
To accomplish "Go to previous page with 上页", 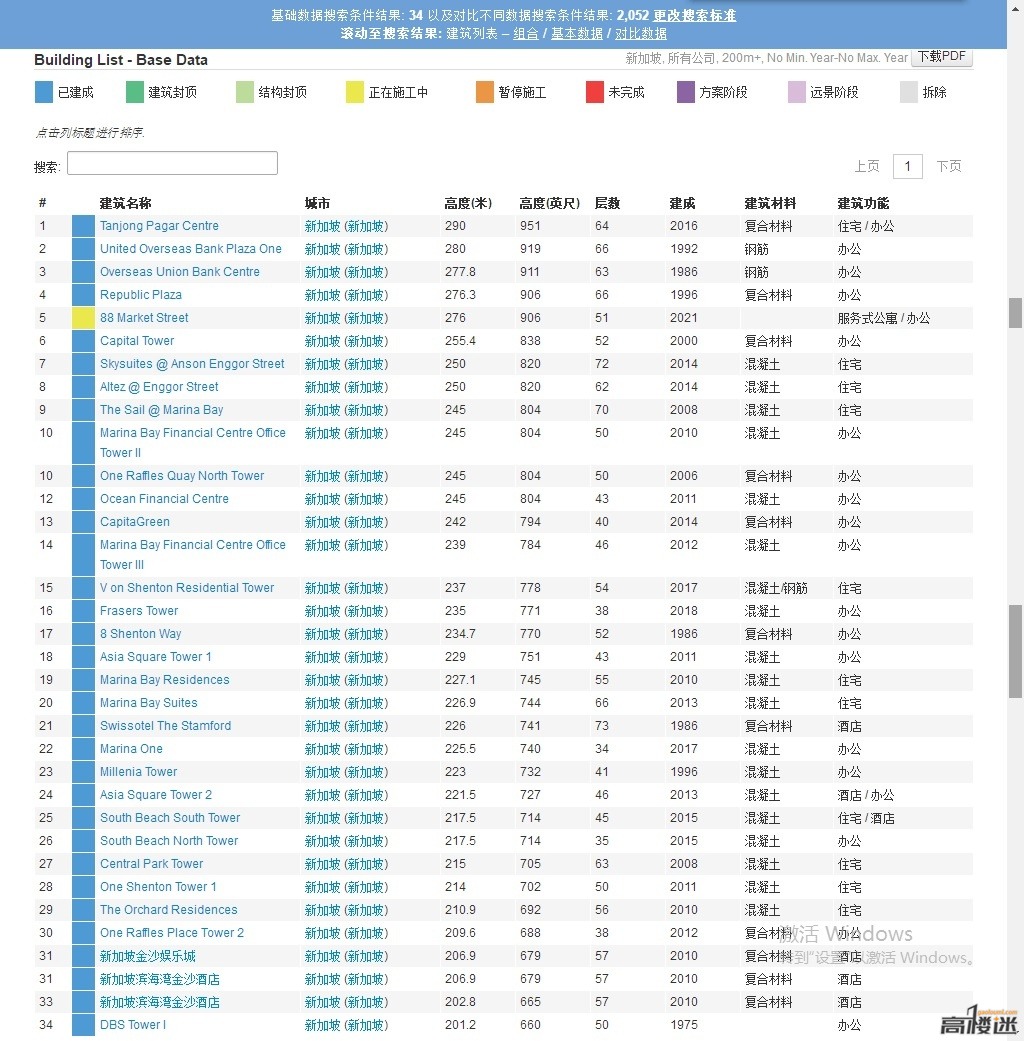I will point(867,166).
